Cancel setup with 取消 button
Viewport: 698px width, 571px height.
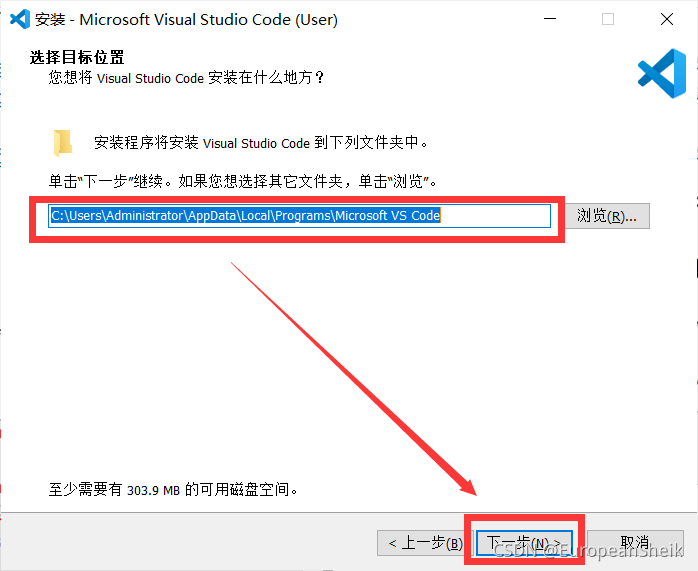(635, 543)
